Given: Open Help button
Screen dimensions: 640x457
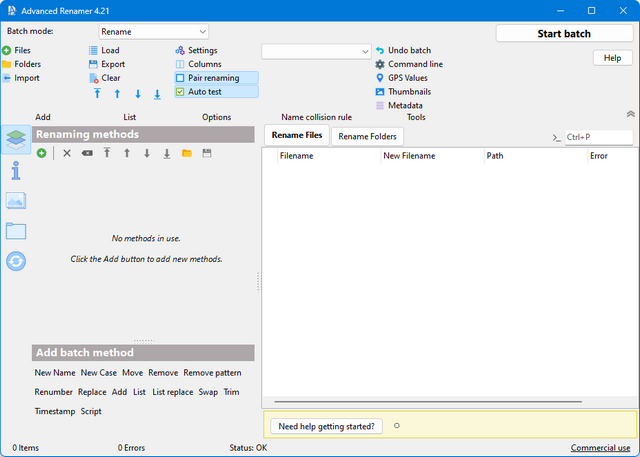Looking at the screenshot, I should pyautogui.click(x=612, y=58).
